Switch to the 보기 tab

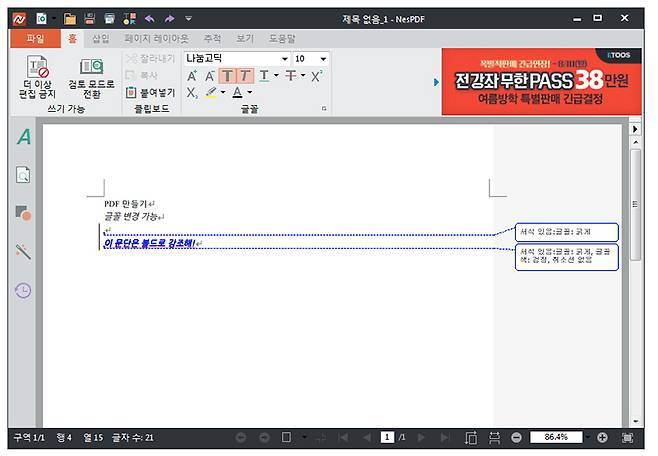pos(245,39)
